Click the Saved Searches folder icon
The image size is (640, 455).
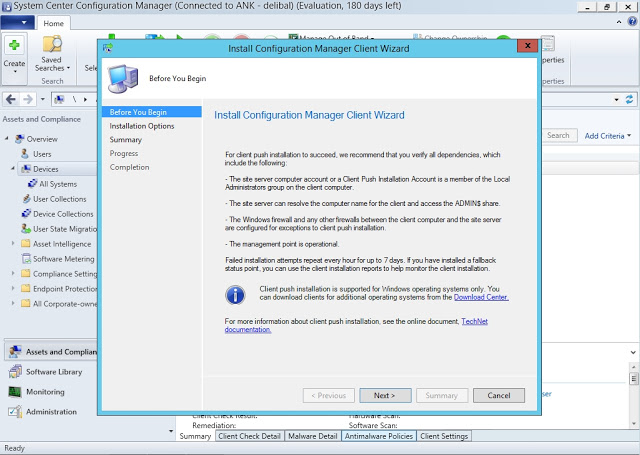coord(51,45)
